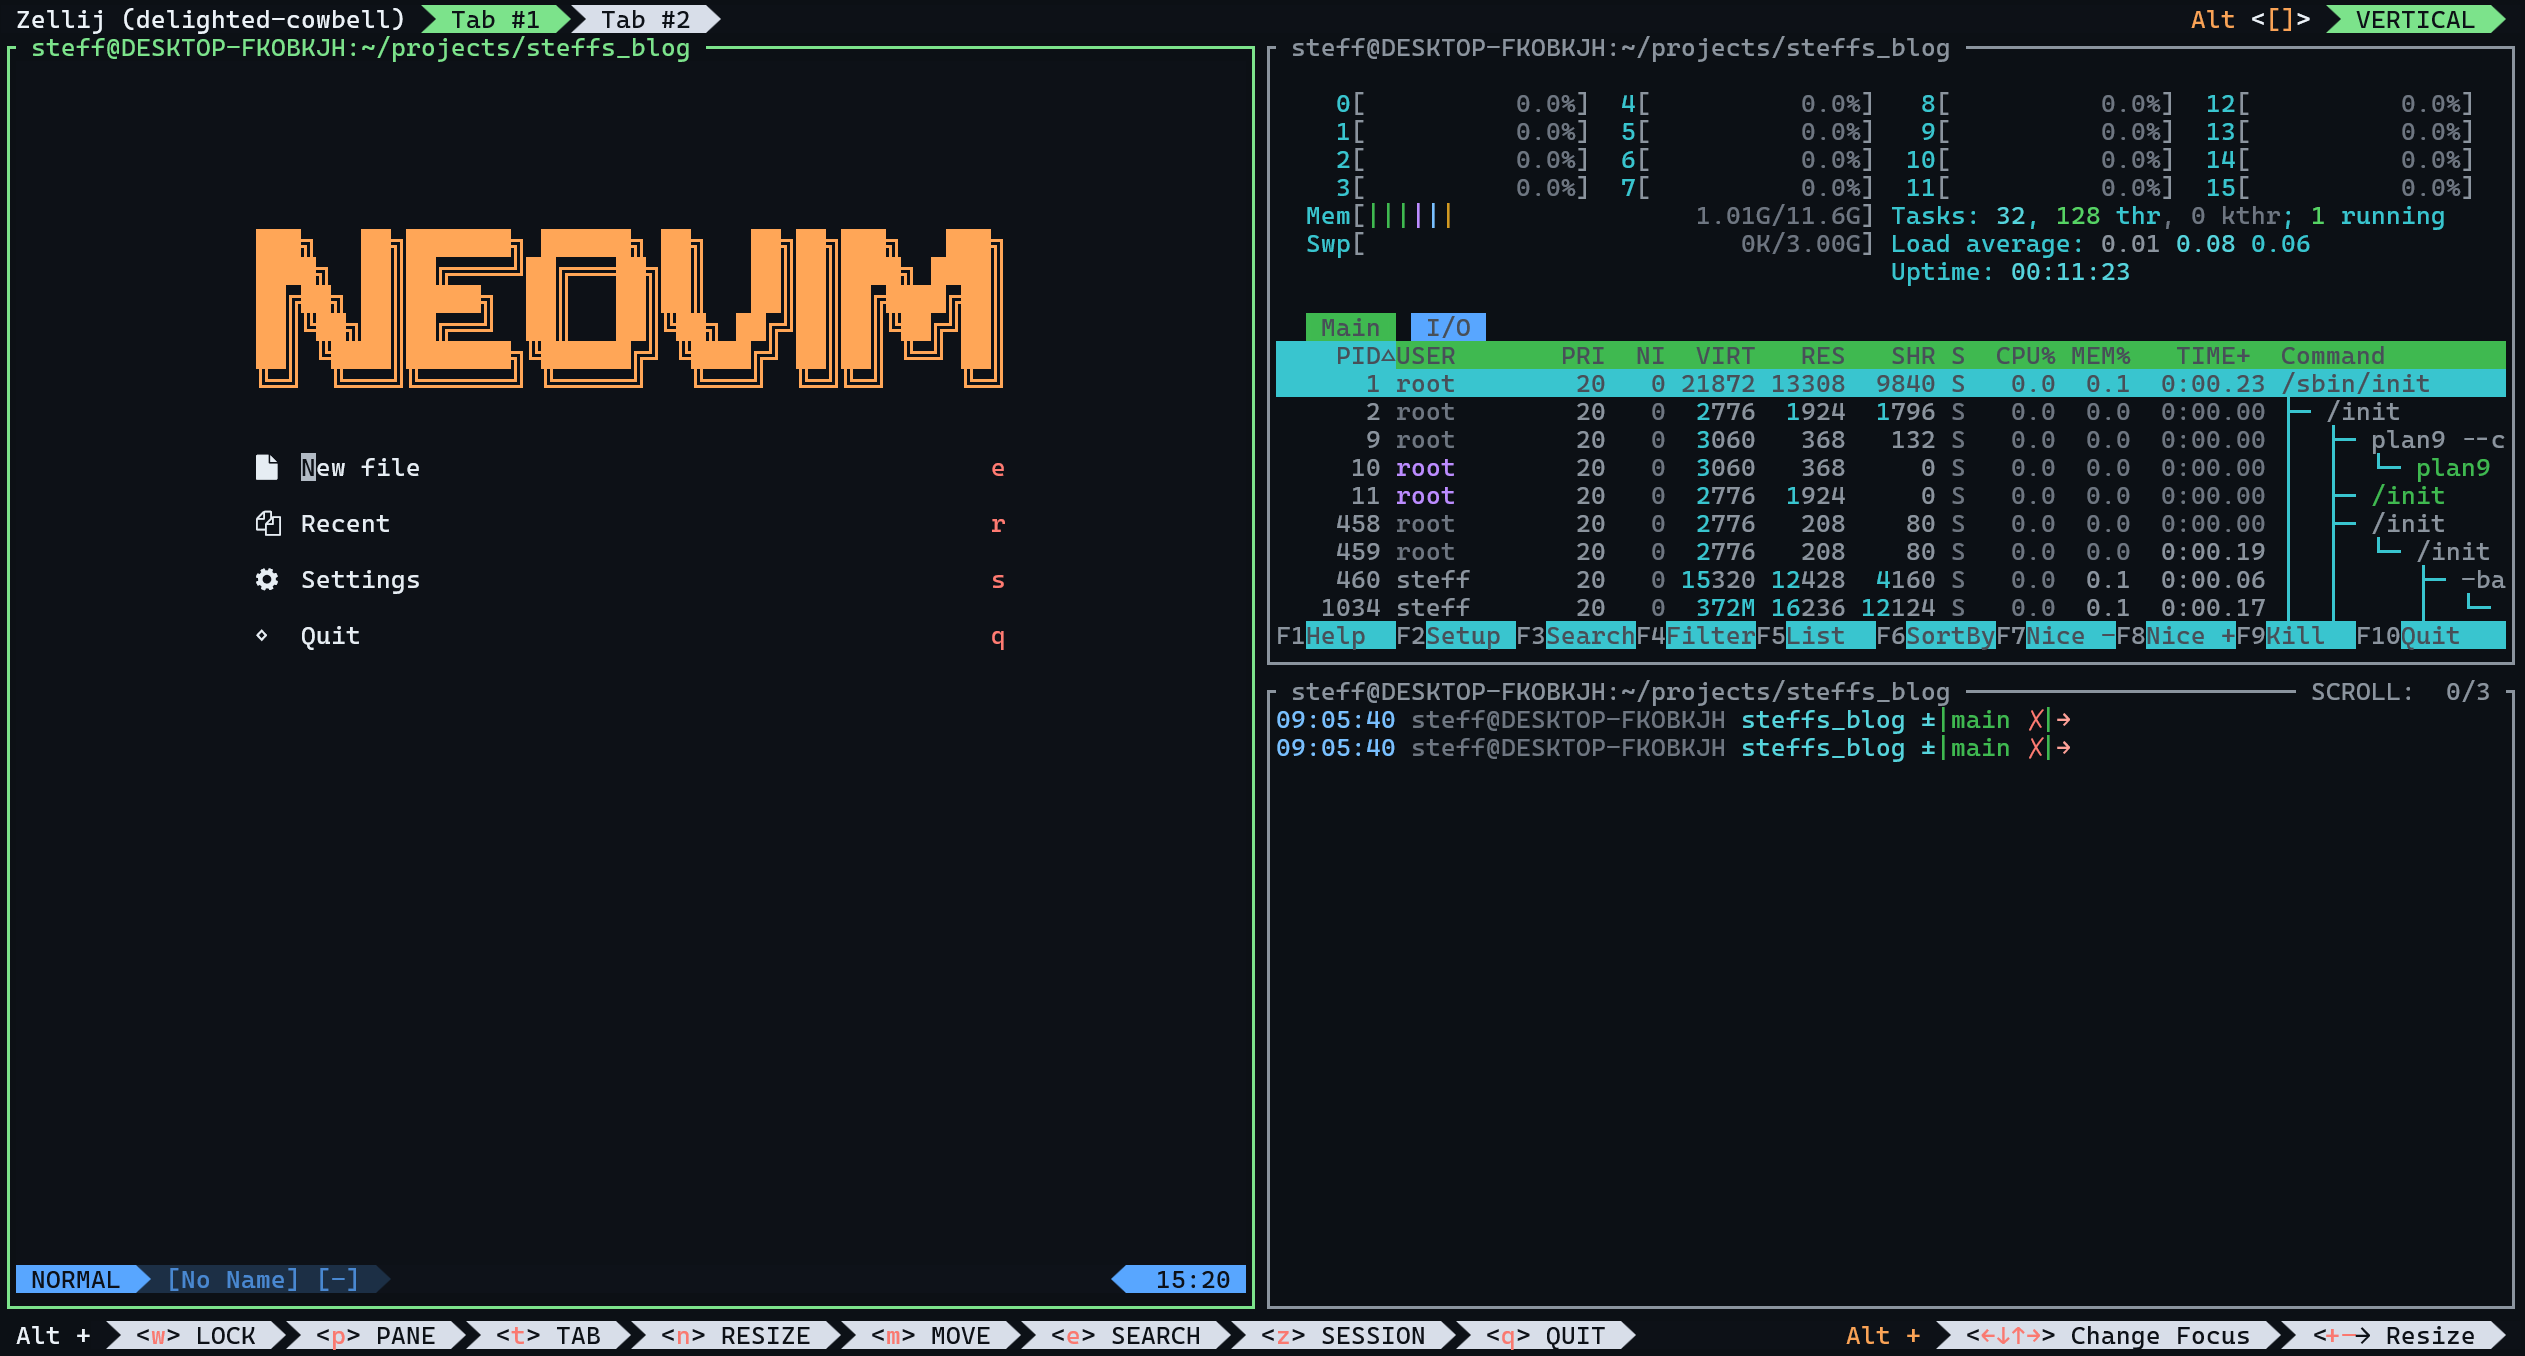2525x1356 pixels.
Task: Select the /sbin/init process row
Action: (x=1891, y=384)
